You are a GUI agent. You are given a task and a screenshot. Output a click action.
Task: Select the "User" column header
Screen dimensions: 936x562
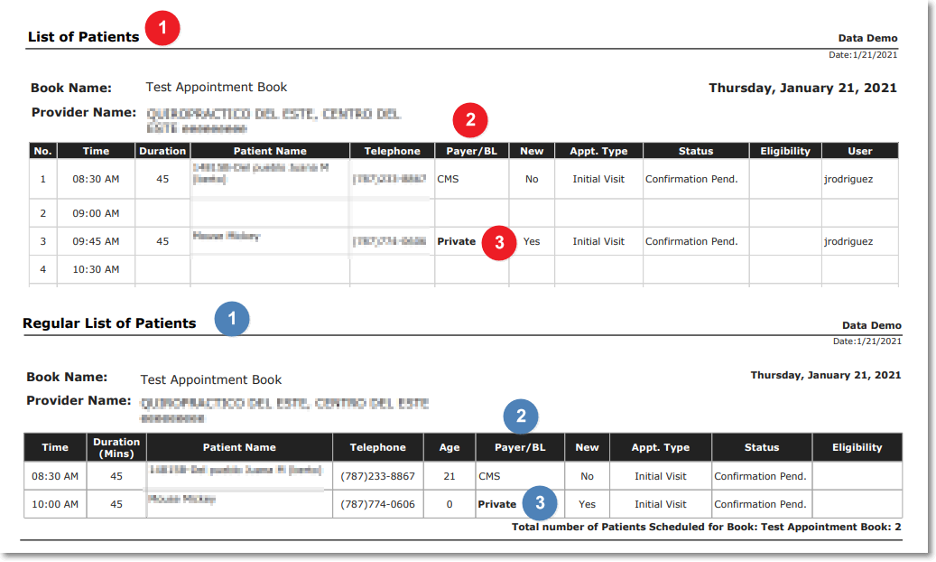click(x=860, y=151)
